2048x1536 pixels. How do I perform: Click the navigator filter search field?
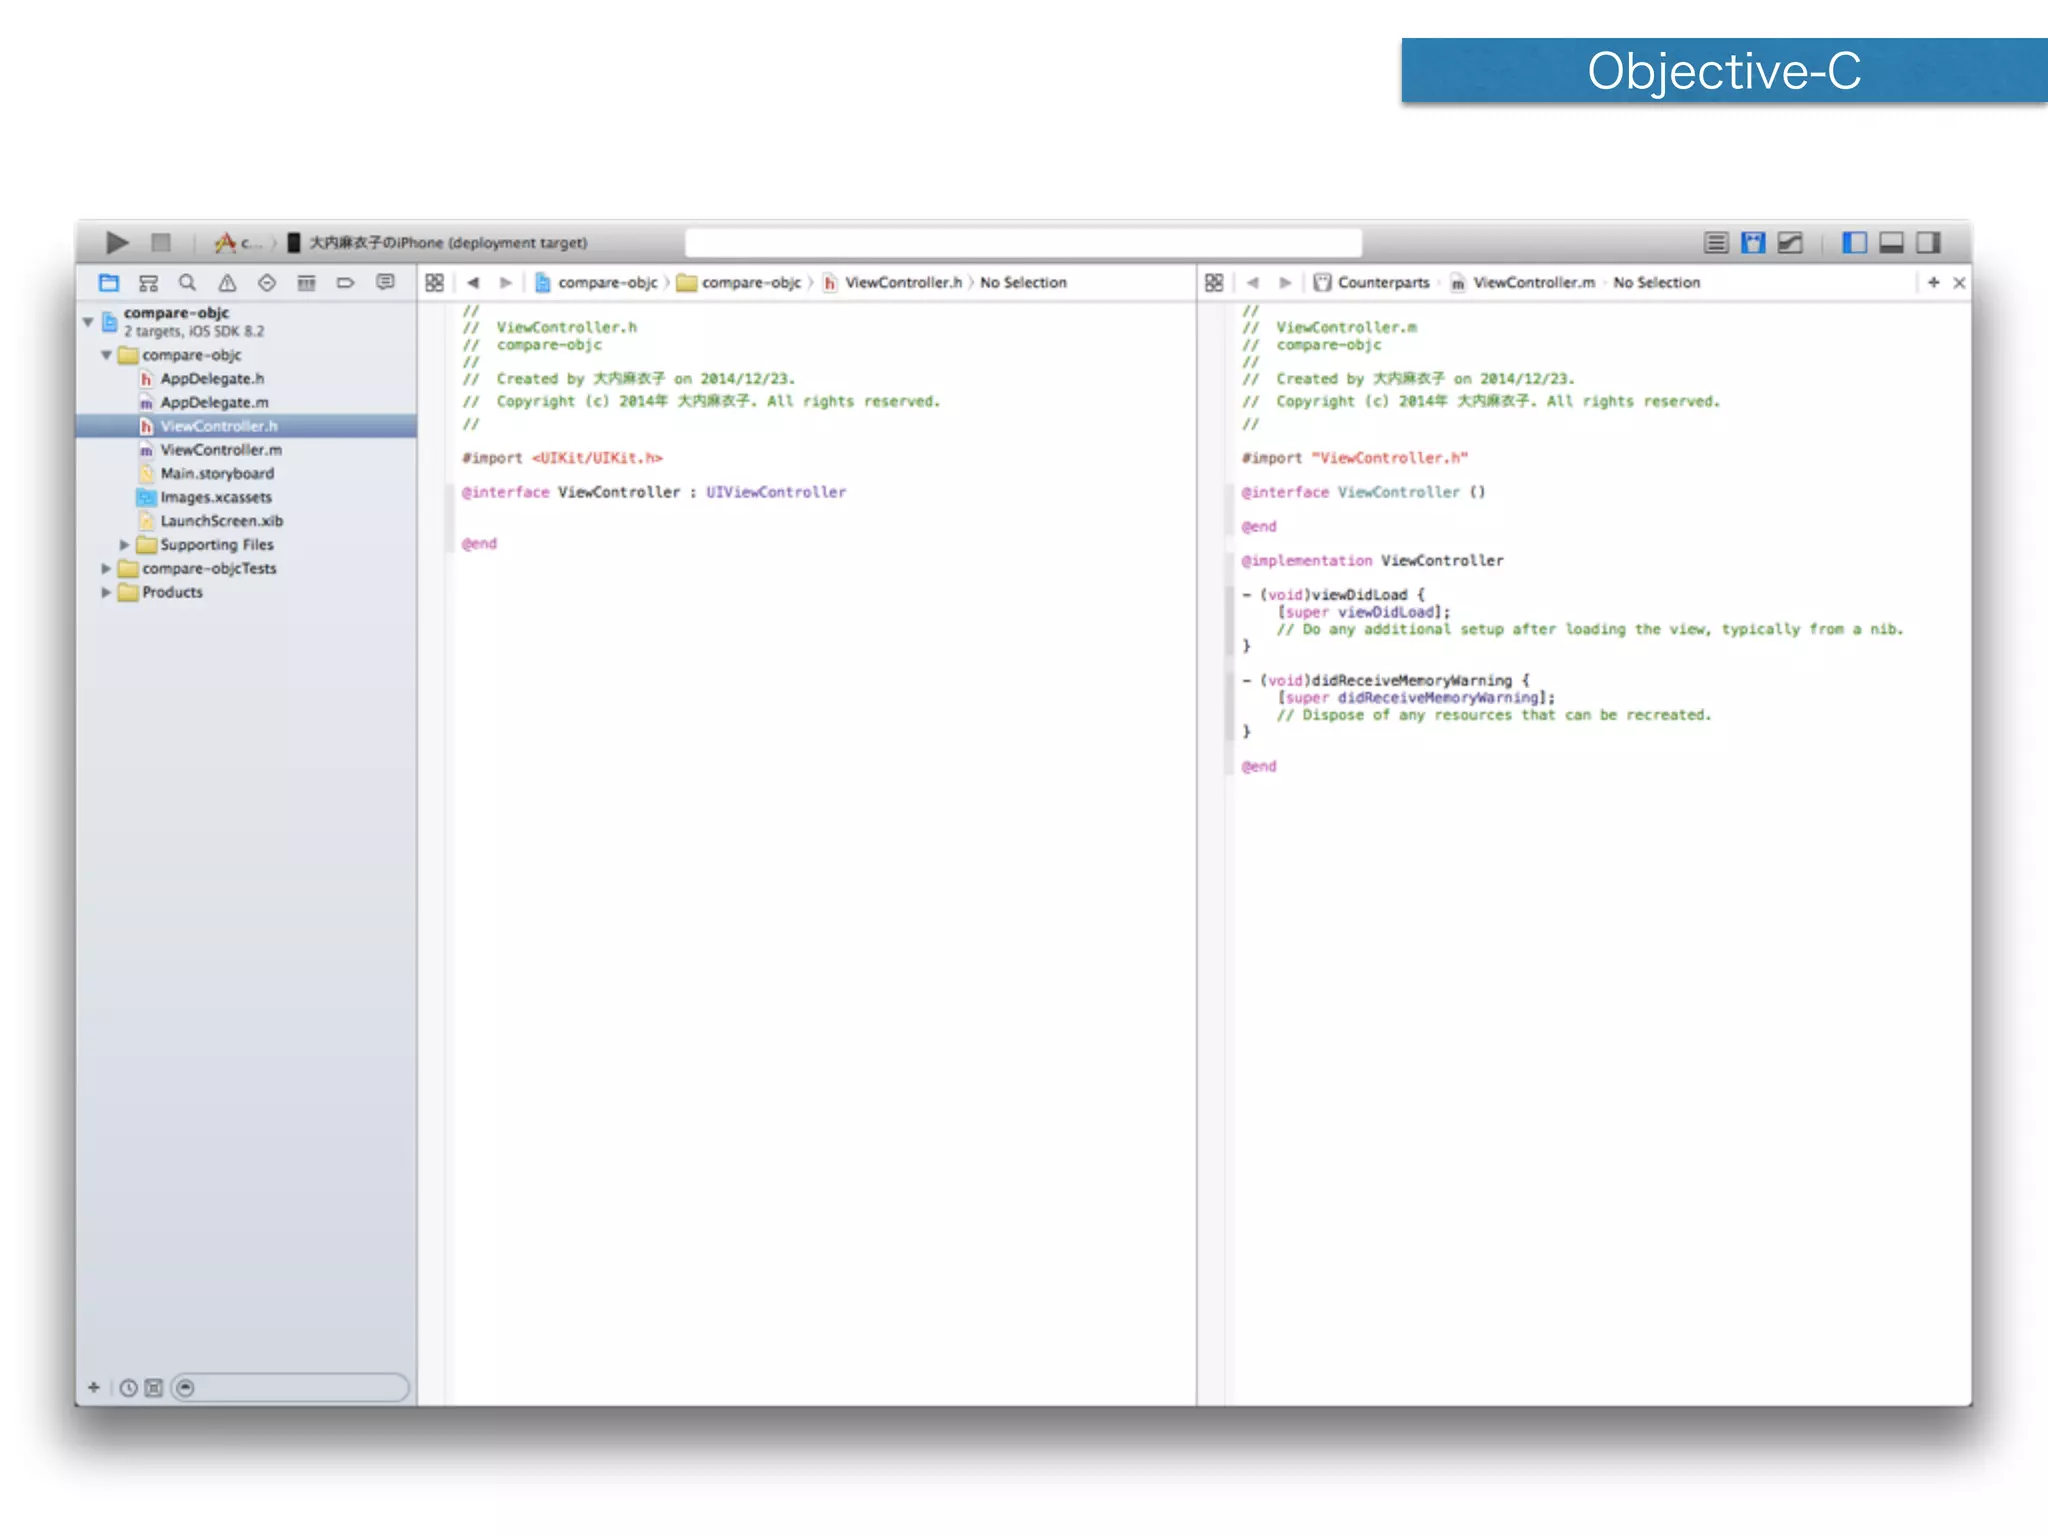(x=290, y=1387)
